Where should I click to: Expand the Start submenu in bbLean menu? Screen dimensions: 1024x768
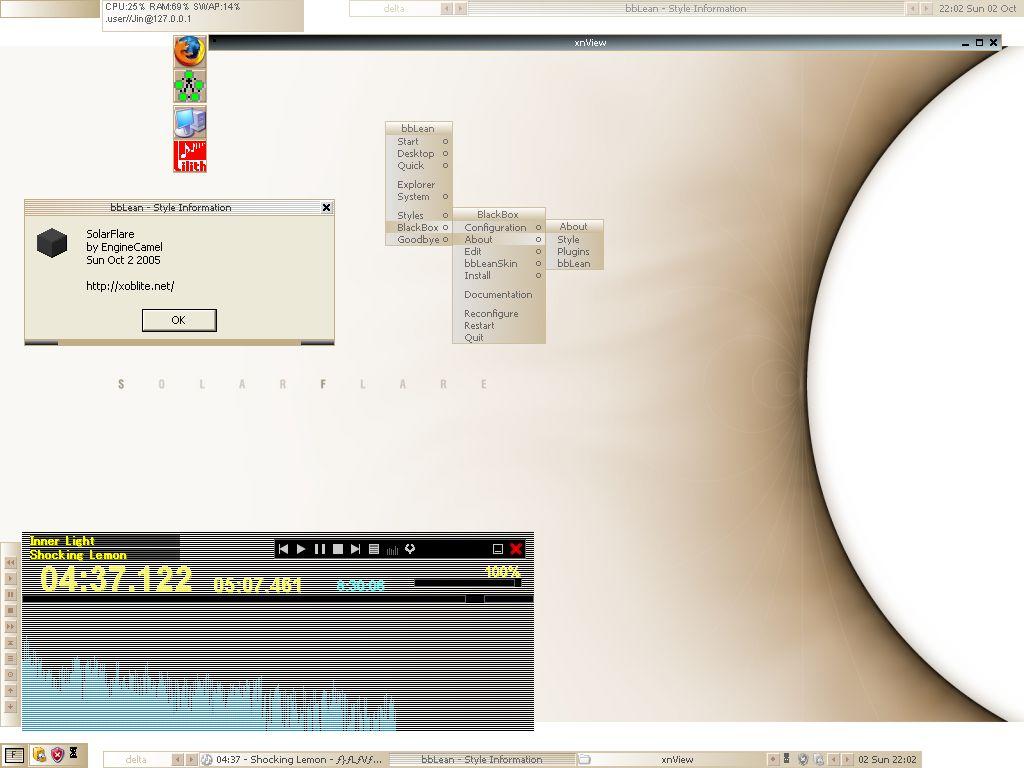(x=419, y=142)
